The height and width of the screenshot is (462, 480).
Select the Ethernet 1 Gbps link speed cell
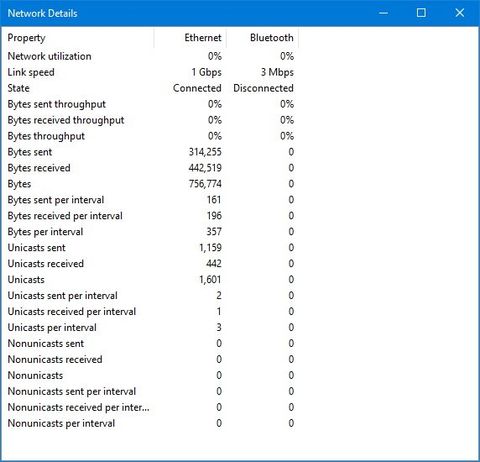tap(206, 72)
